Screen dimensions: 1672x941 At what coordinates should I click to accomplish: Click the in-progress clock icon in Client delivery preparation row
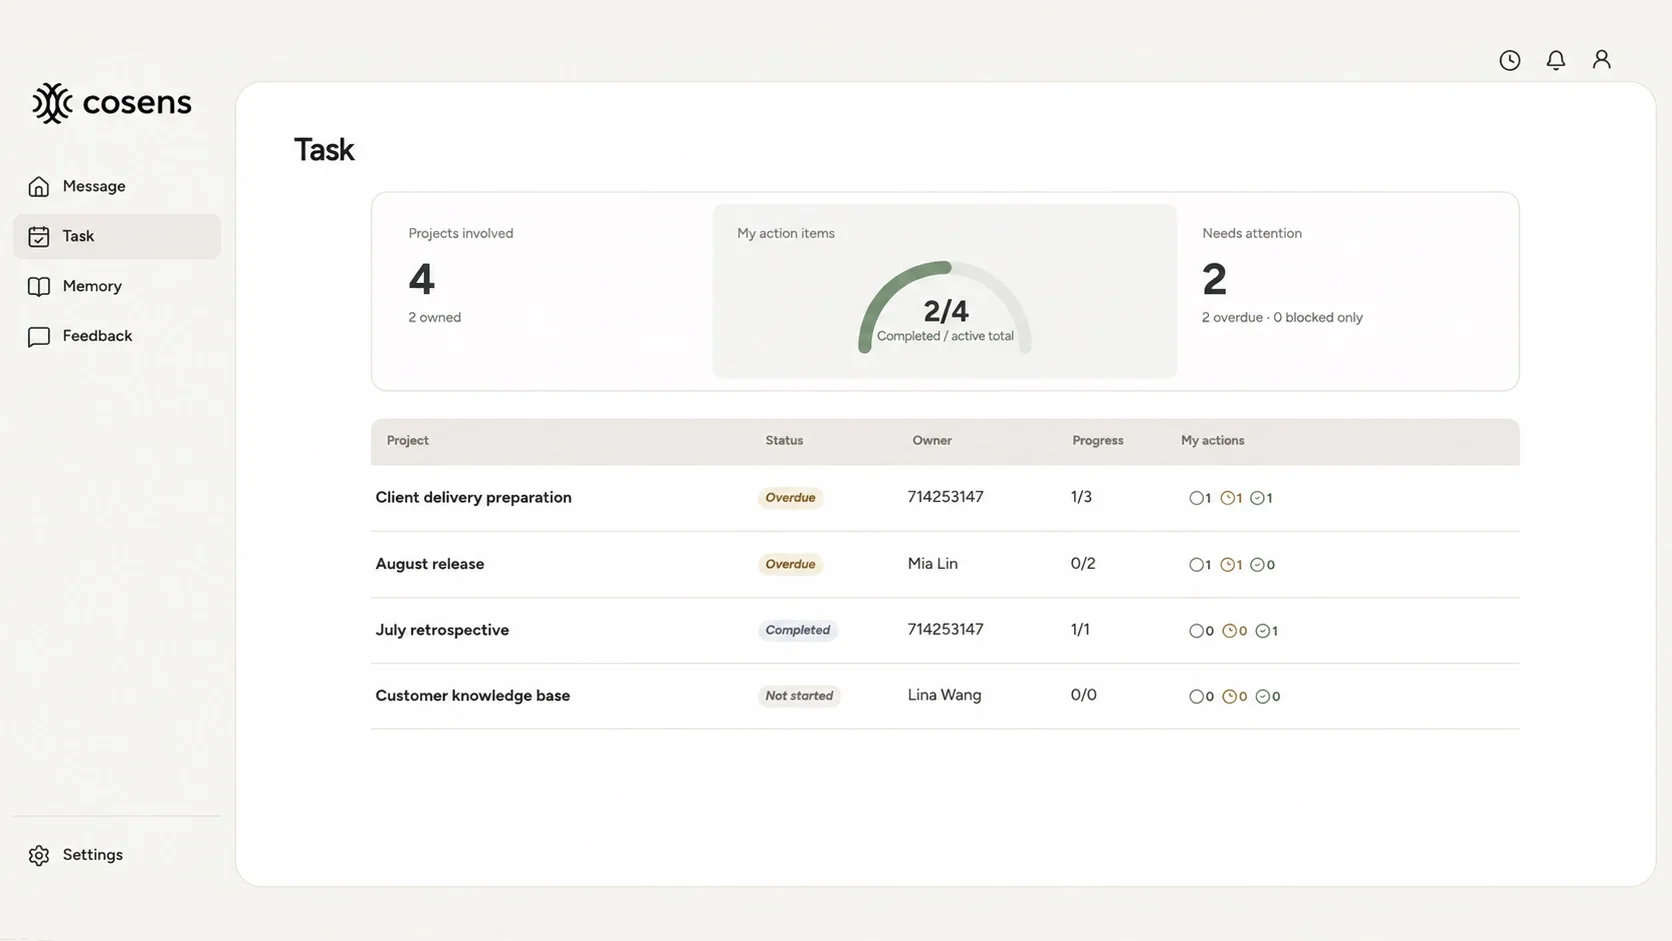(x=1227, y=498)
